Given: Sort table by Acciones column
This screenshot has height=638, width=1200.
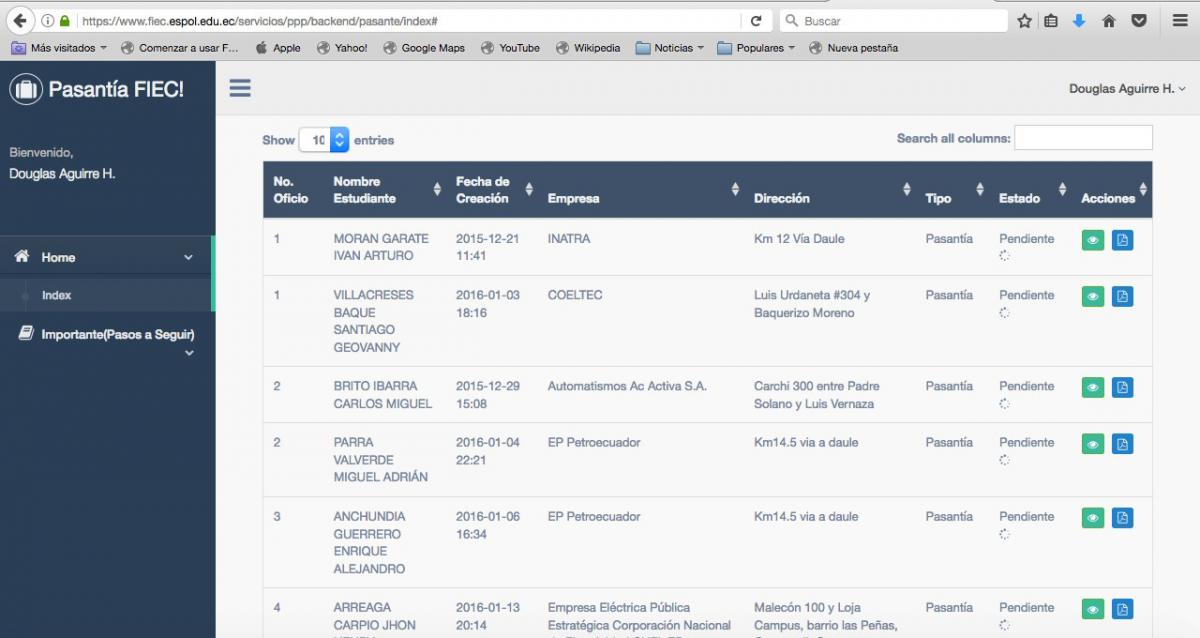Looking at the screenshot, I should click(1113, 190).
